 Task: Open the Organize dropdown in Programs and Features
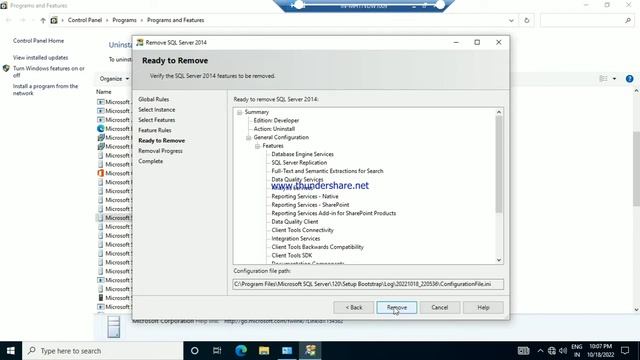click(x=114, y=78)
